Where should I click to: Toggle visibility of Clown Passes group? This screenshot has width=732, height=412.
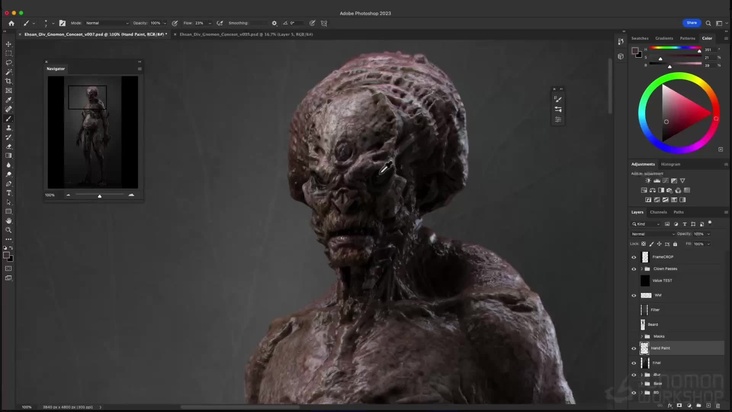pyautogui.click(x=634, y=269)
